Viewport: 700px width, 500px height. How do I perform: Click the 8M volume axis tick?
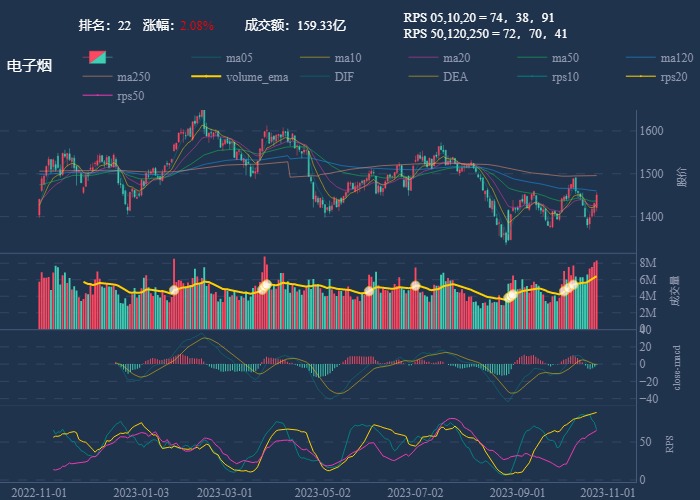point(648,263)
